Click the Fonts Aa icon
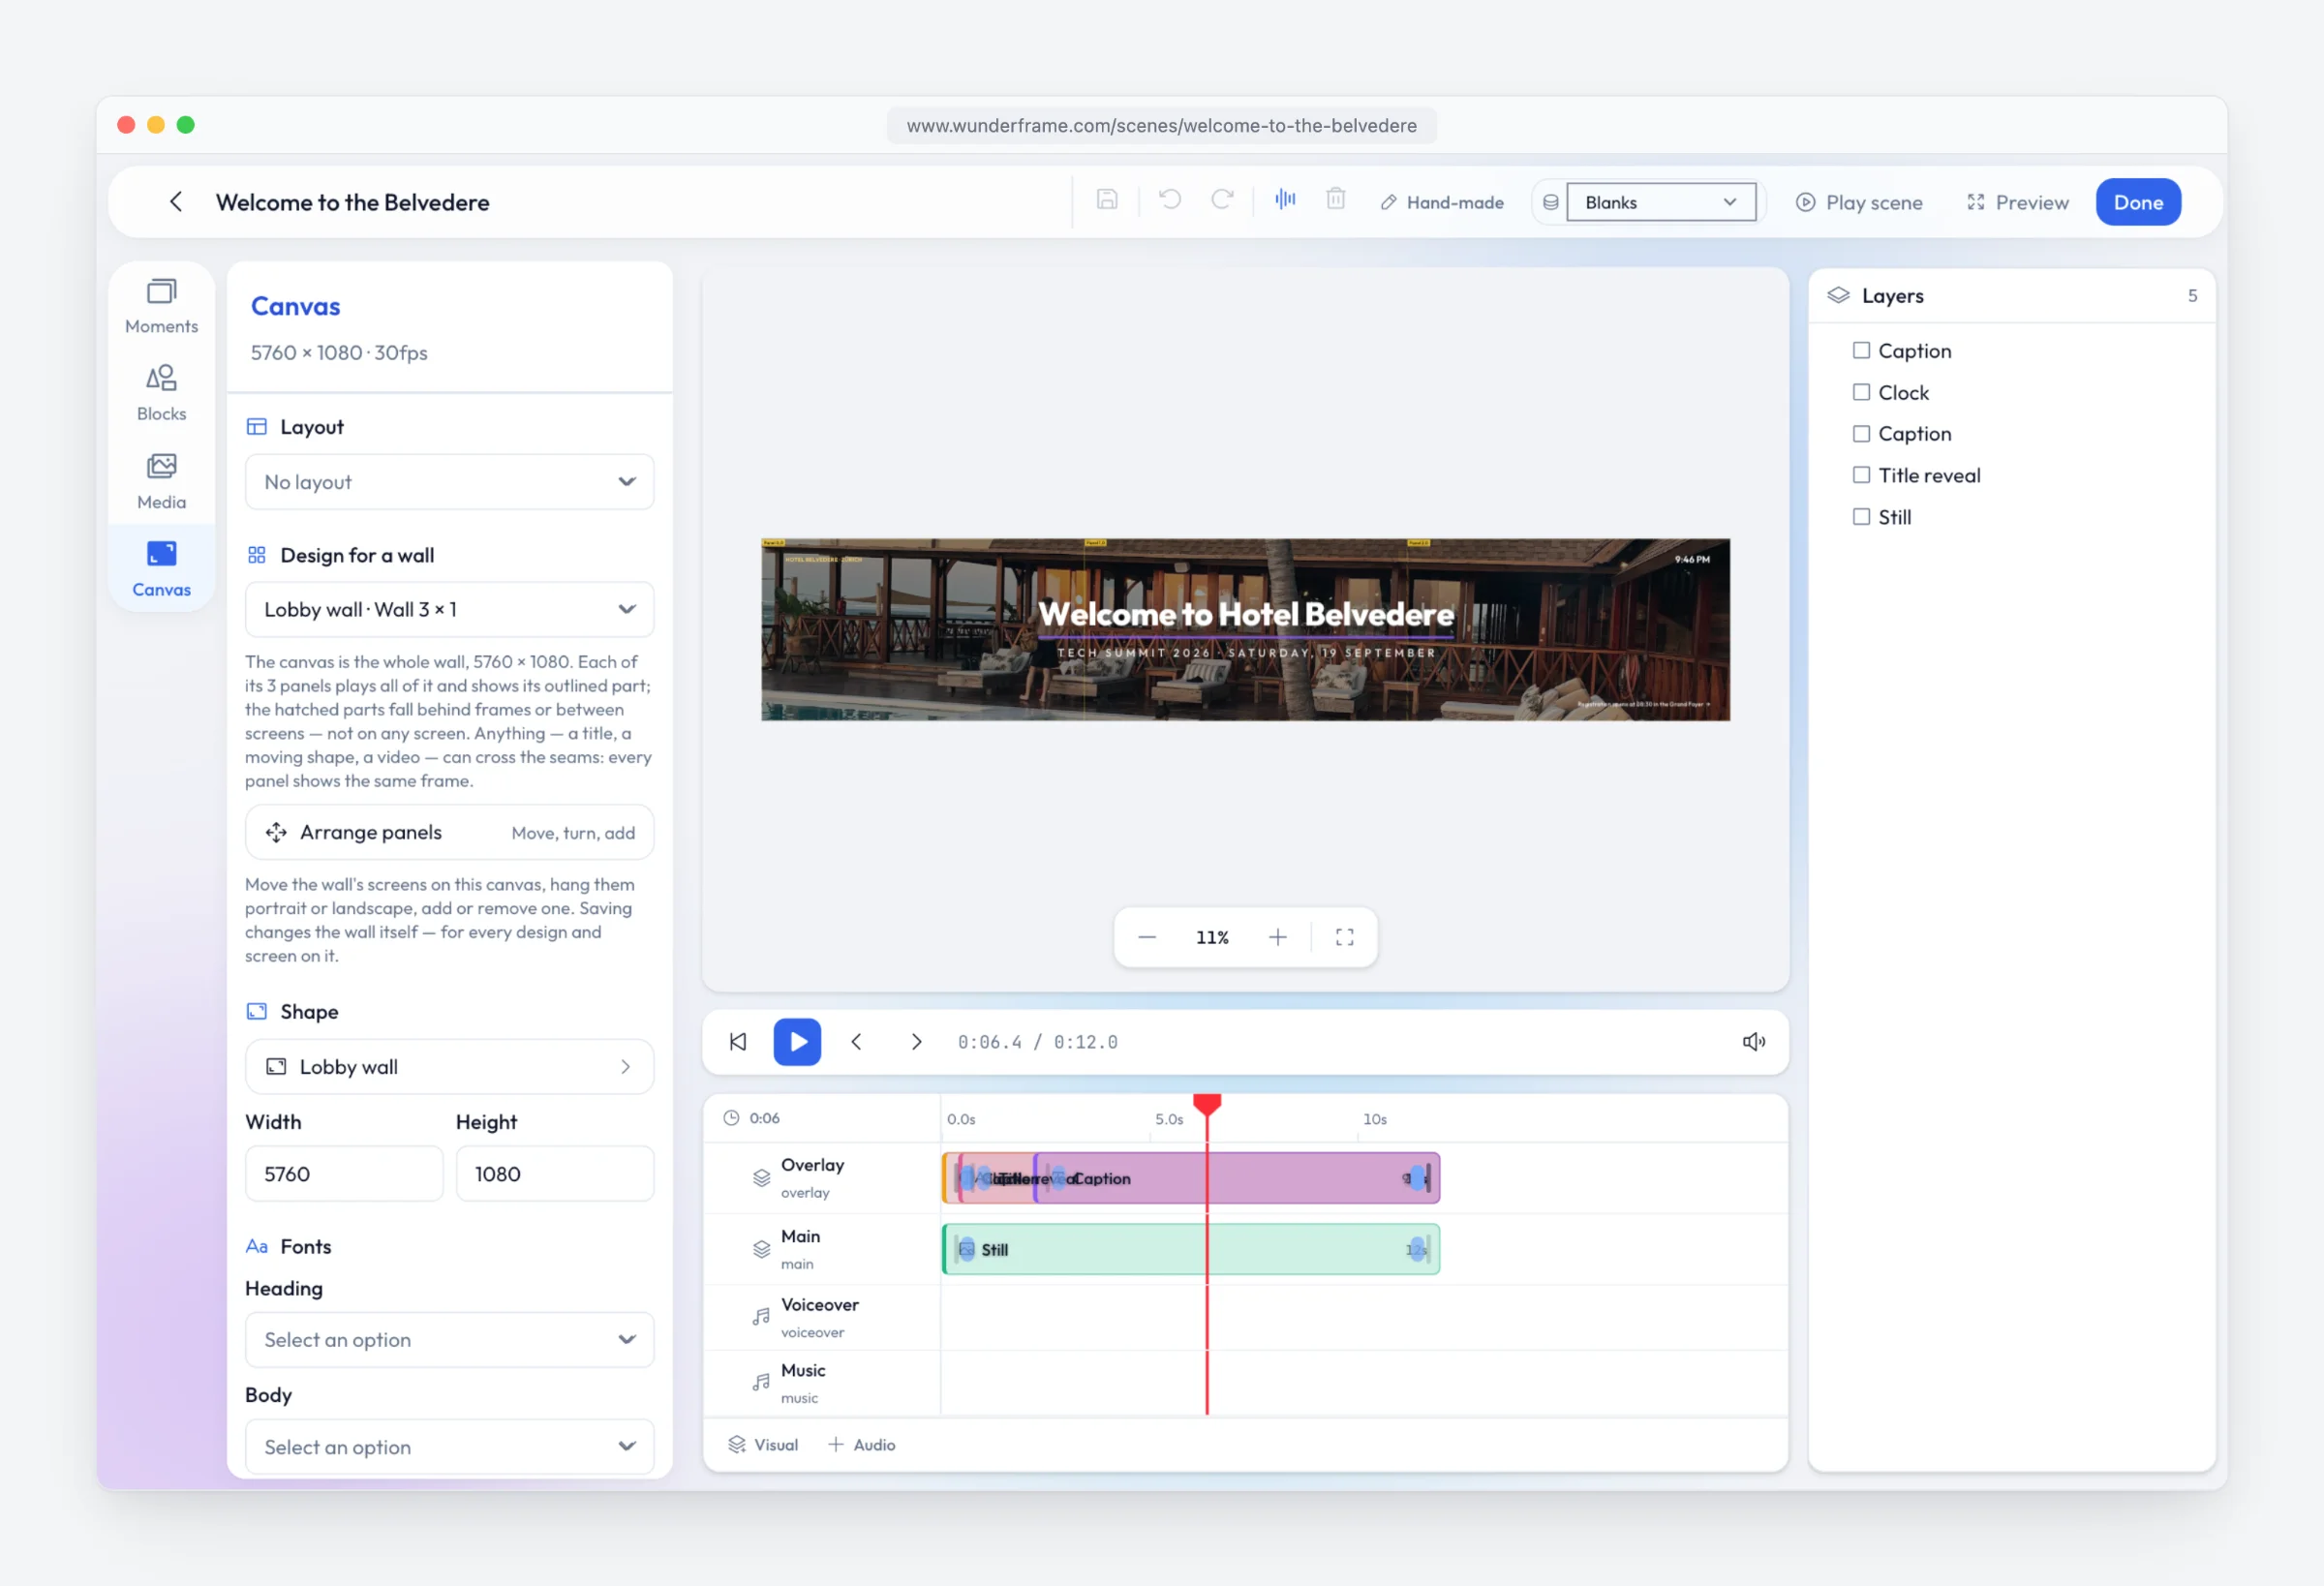2324x1586 pixels. pos(257,1246)
